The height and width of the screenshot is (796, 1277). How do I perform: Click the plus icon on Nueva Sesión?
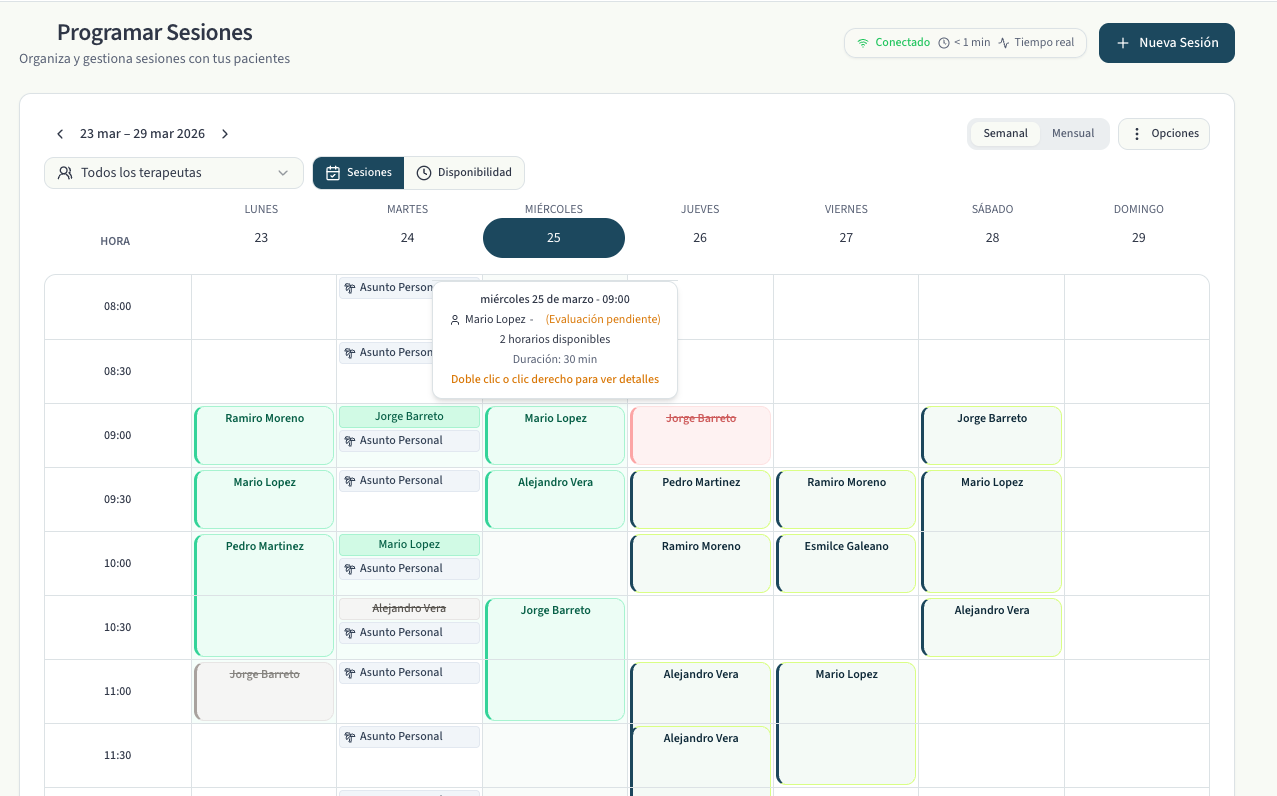coord(1123,43)
